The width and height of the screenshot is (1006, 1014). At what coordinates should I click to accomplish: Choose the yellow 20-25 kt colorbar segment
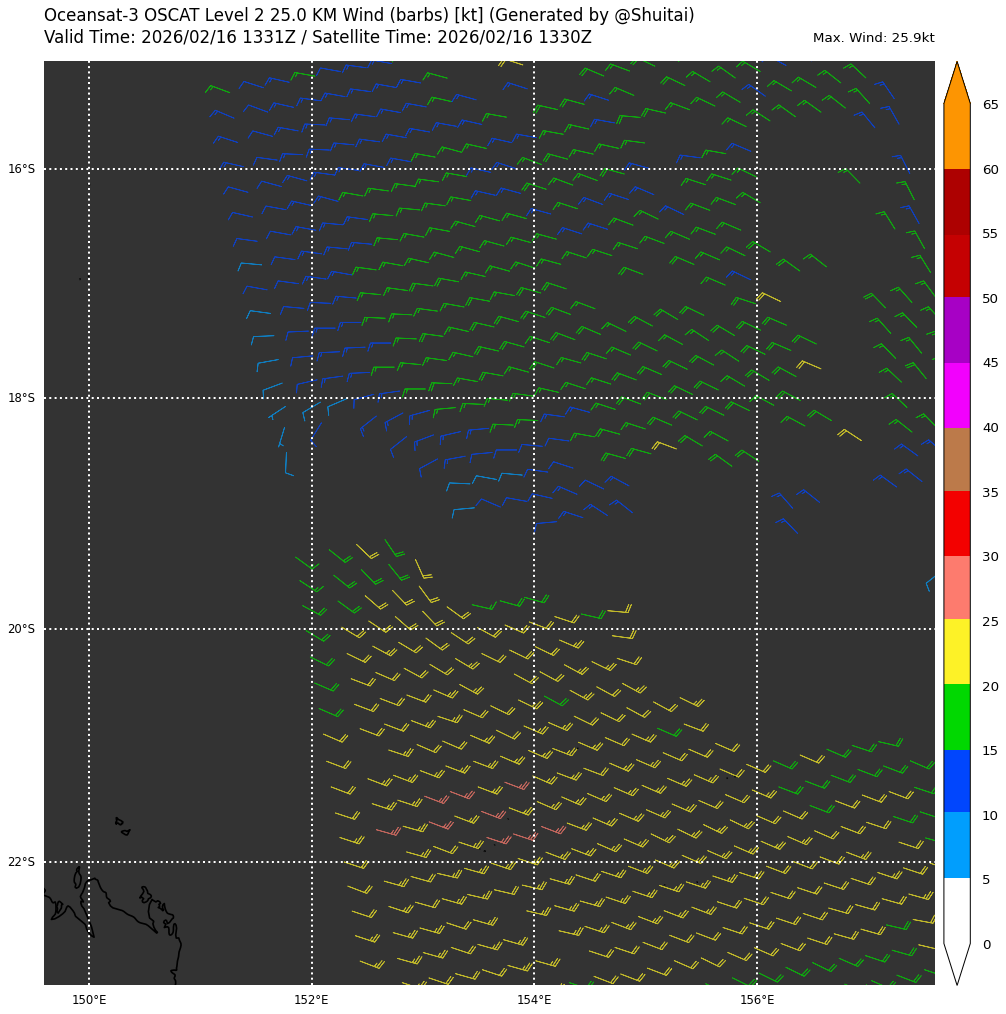click(956, 651)
